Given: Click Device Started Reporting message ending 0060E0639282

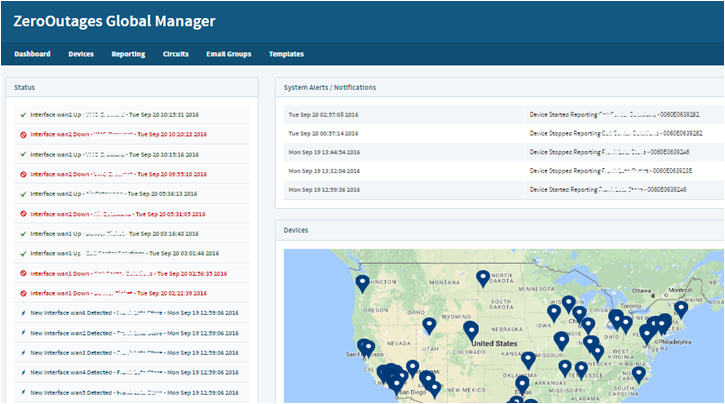Looking at the screenshot, I should 614,115.
